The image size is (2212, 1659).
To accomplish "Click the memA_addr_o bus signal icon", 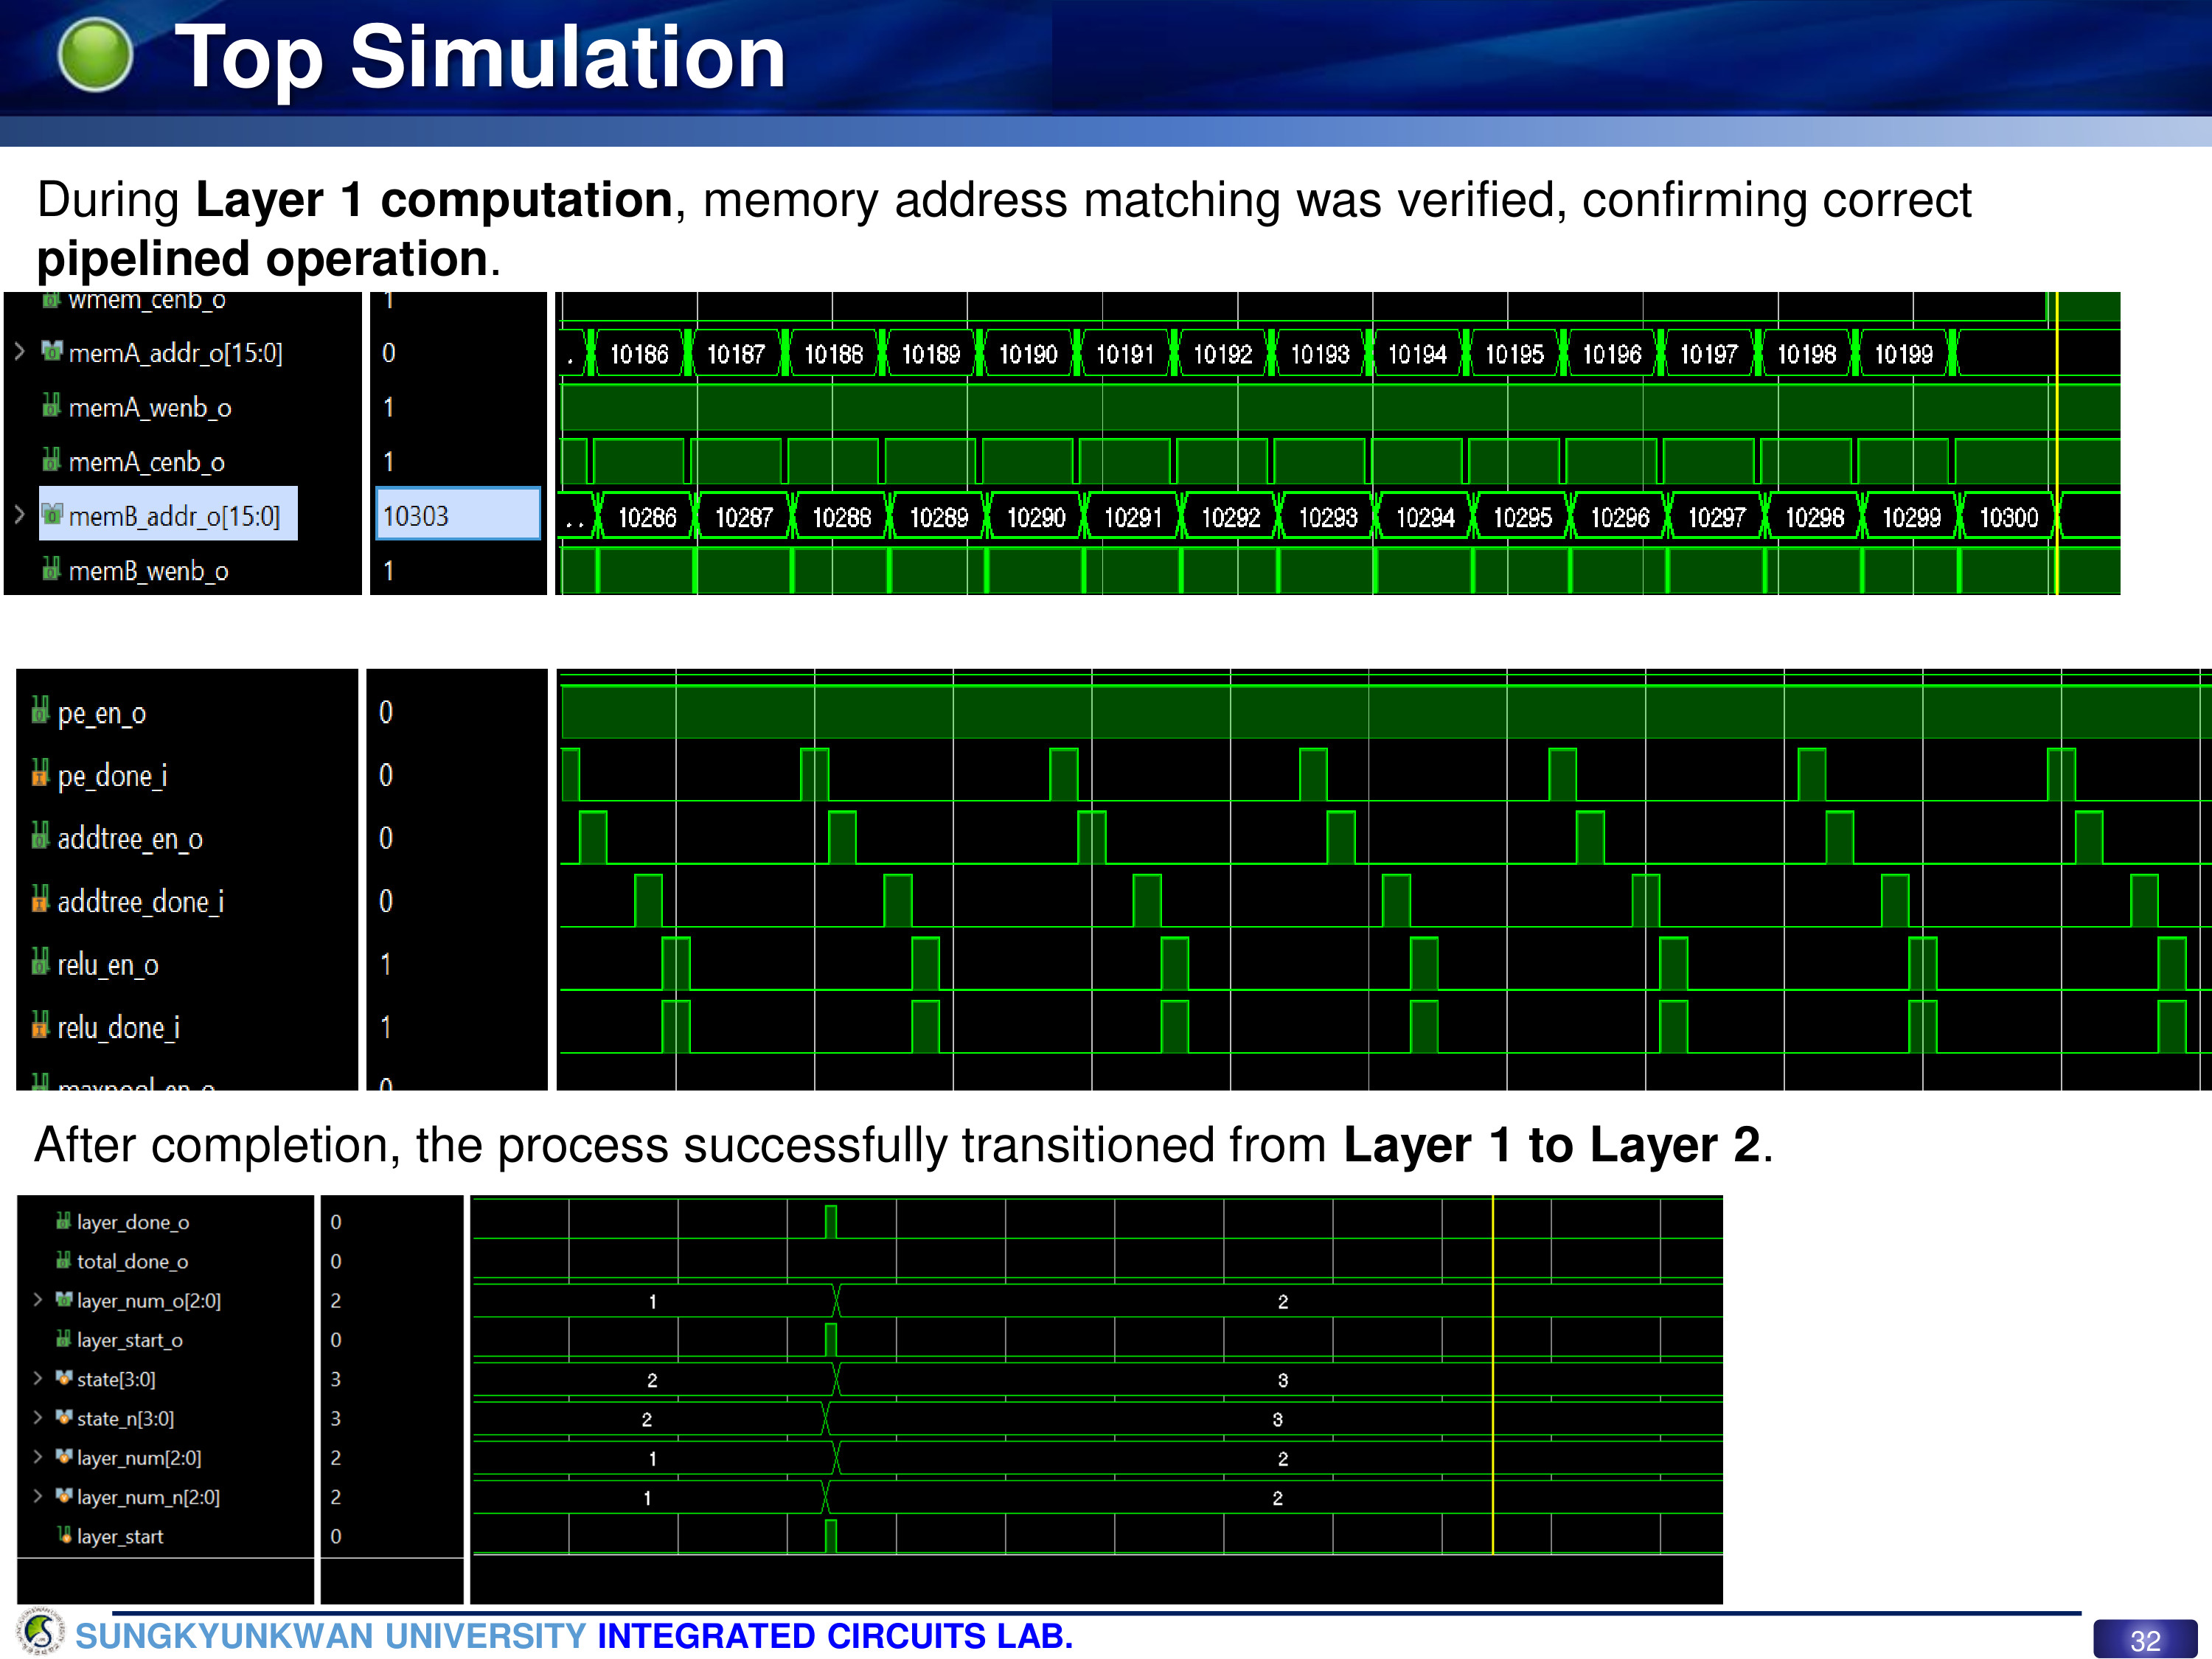I will (x=52, y=351).
